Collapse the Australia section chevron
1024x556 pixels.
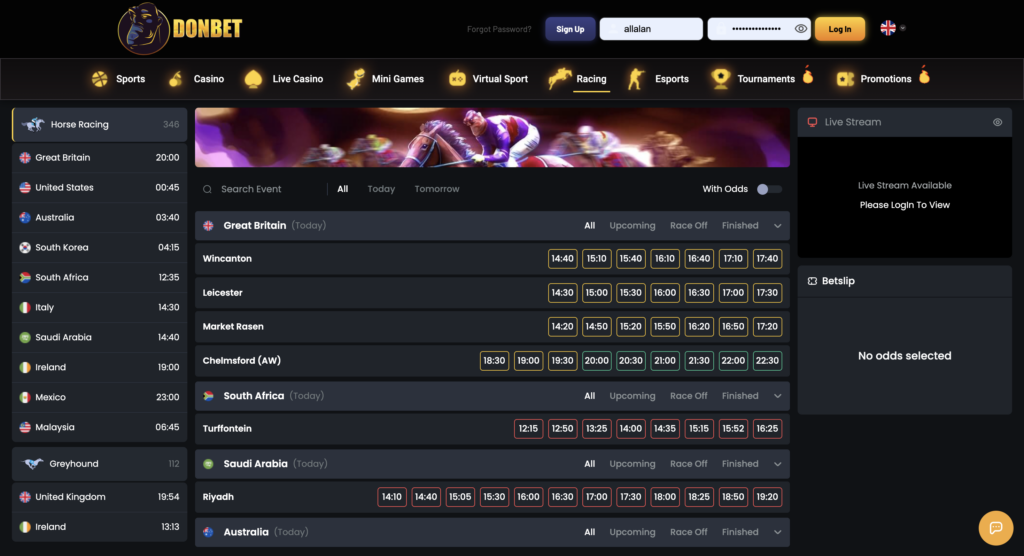coord(777,532)
